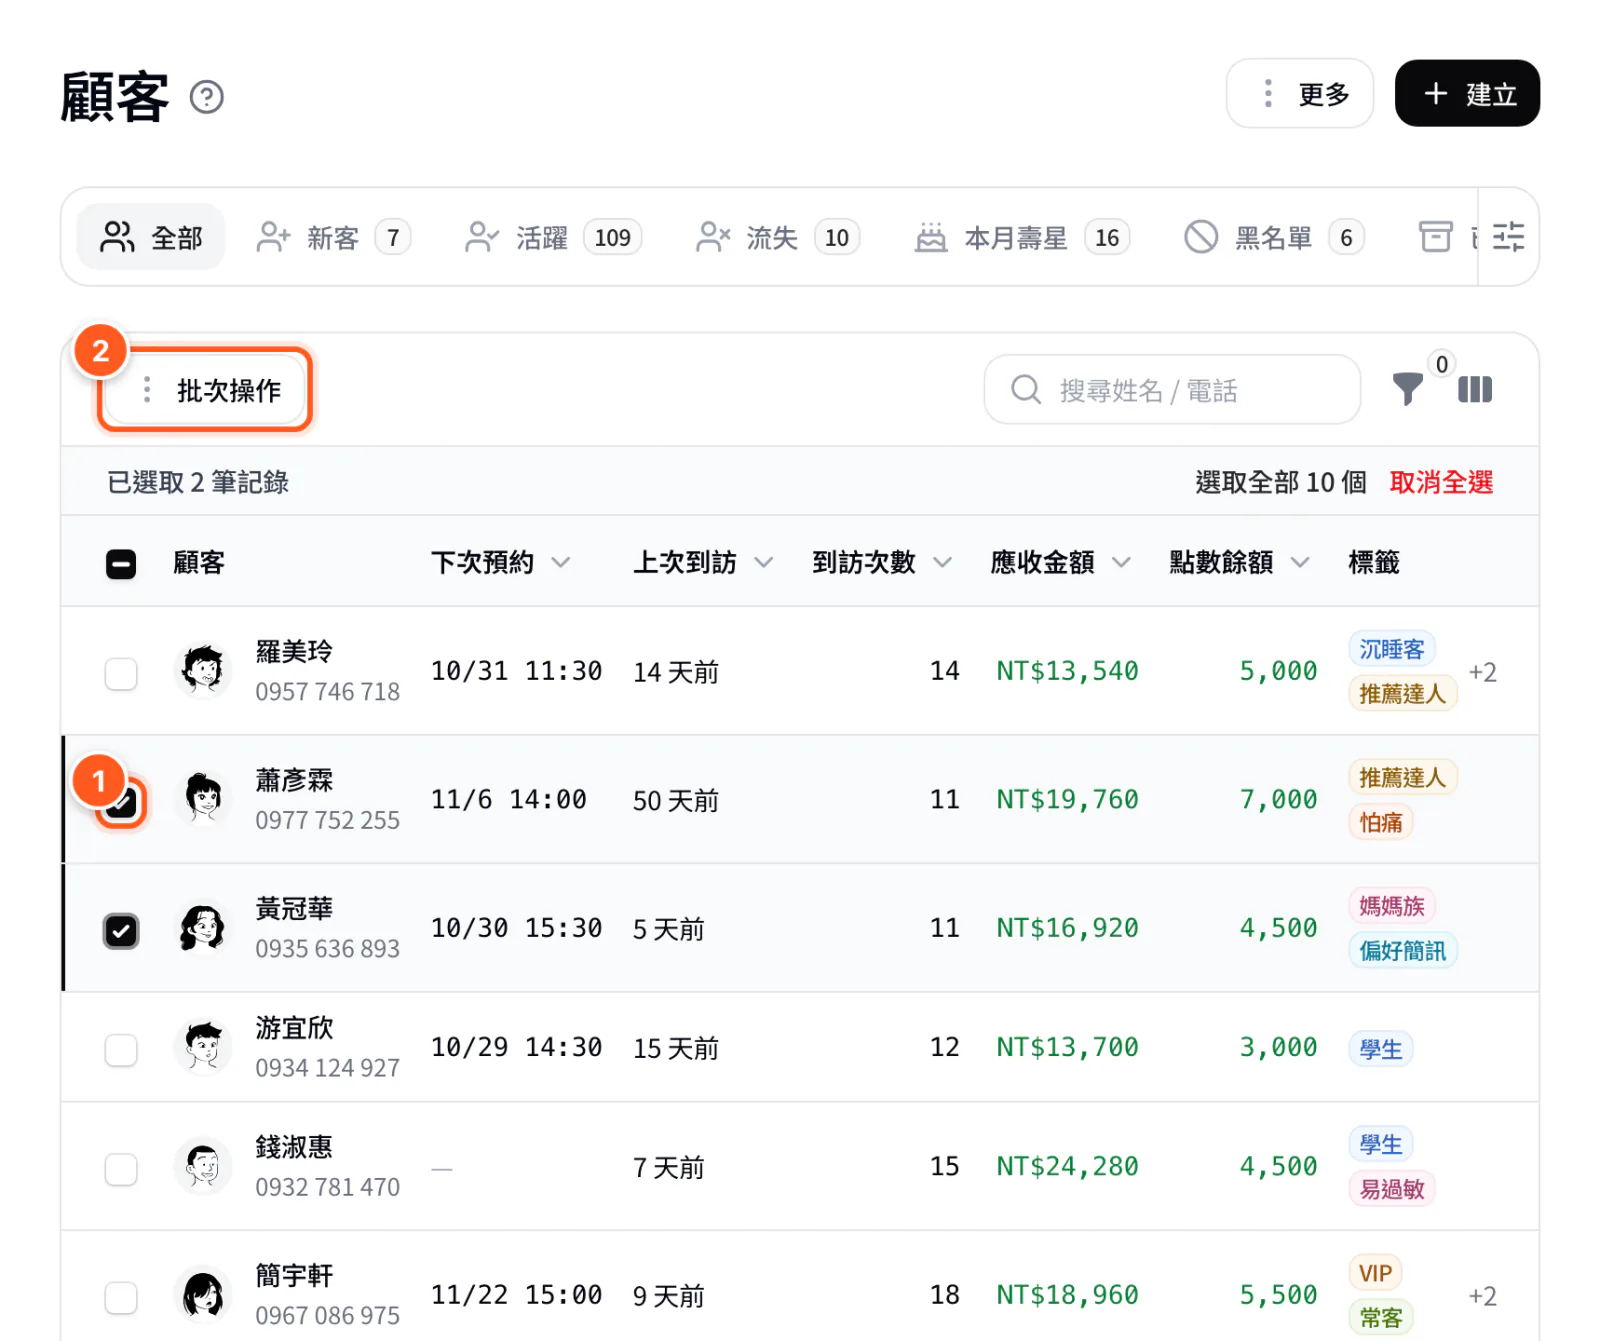Click 羅美玲's avatar

click(203, 670)
